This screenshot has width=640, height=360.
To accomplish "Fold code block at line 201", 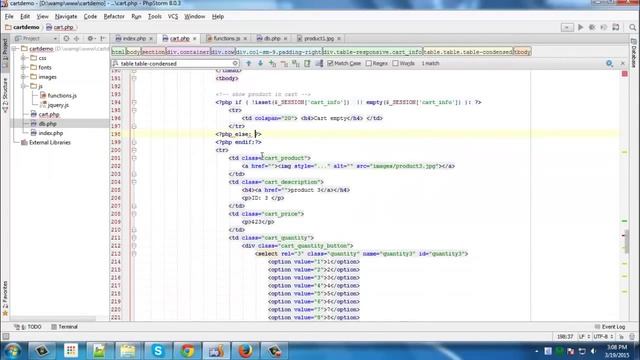I will tap(134, 158).
